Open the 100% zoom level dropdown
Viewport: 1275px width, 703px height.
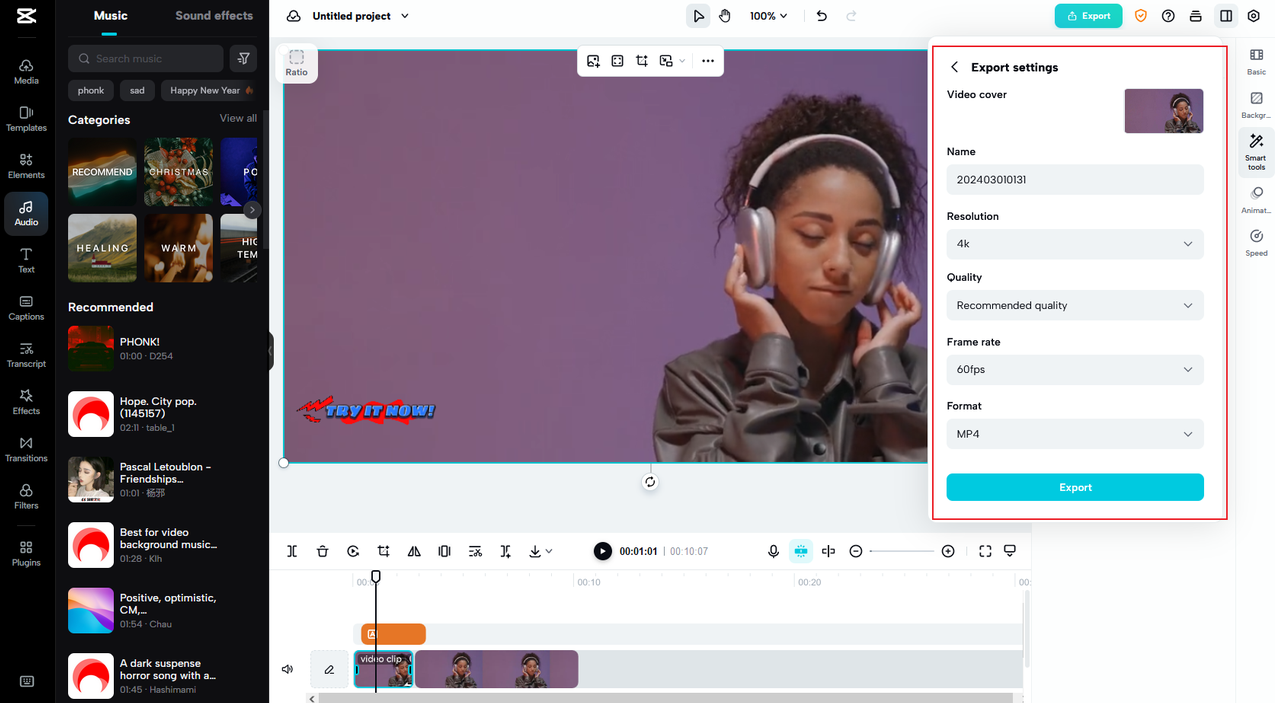769,16
